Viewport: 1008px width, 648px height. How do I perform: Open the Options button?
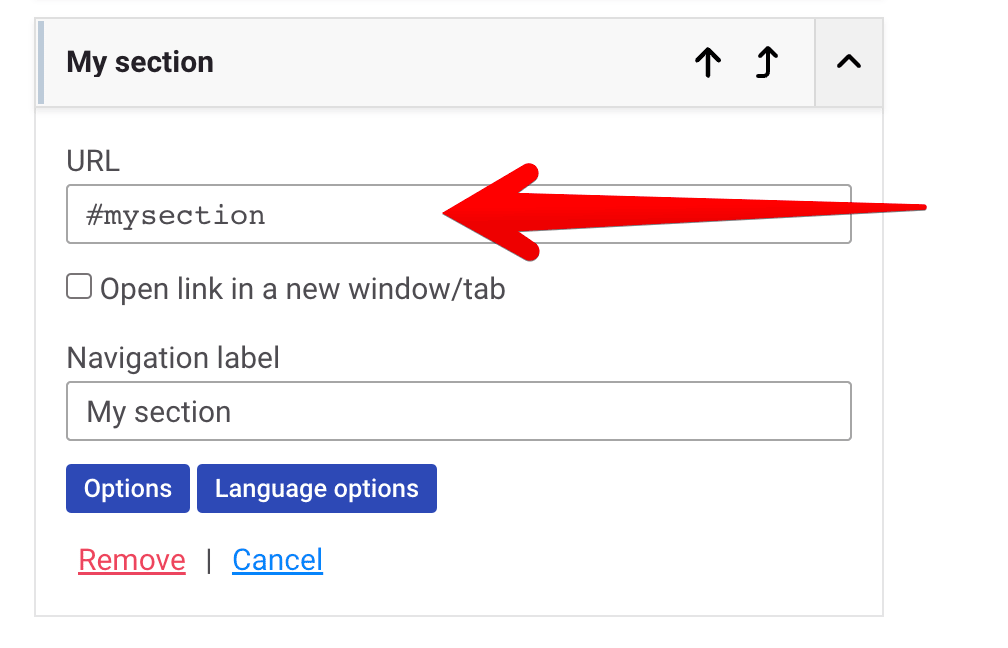[128, 489]
